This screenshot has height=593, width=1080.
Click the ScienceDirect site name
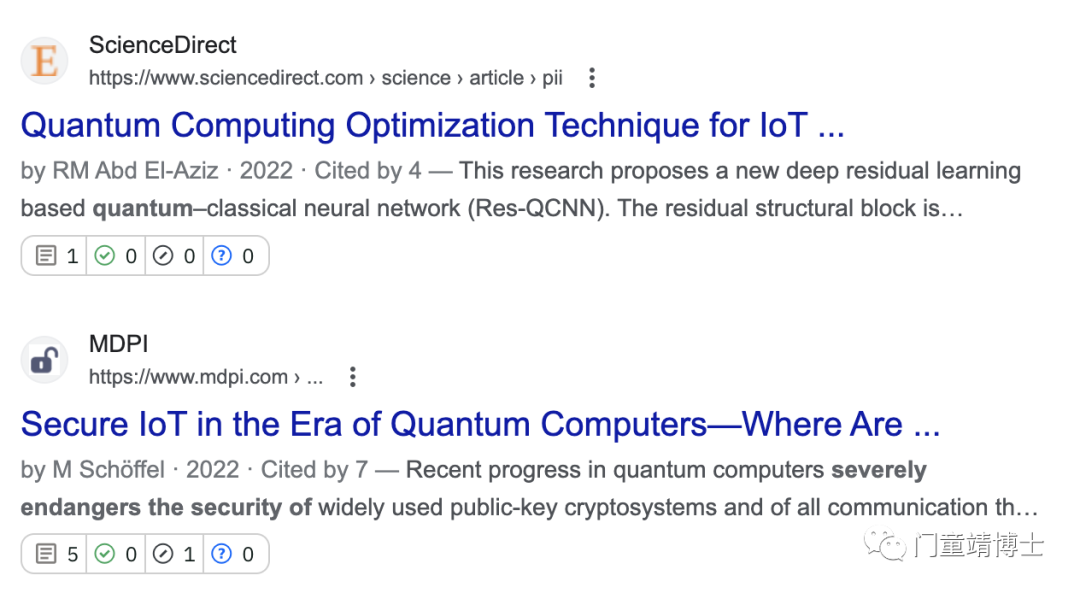[163, 45]
